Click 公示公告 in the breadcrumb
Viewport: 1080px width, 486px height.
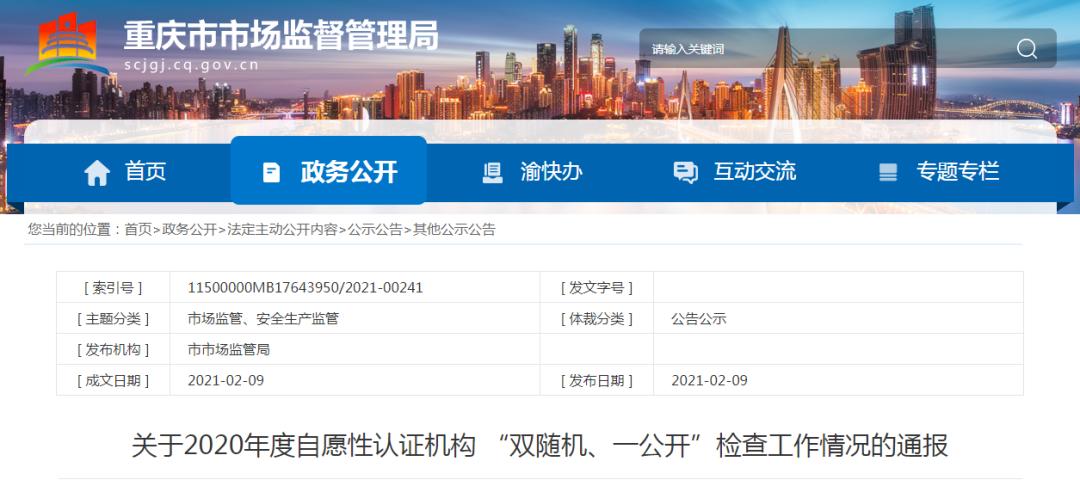point(375,230)
